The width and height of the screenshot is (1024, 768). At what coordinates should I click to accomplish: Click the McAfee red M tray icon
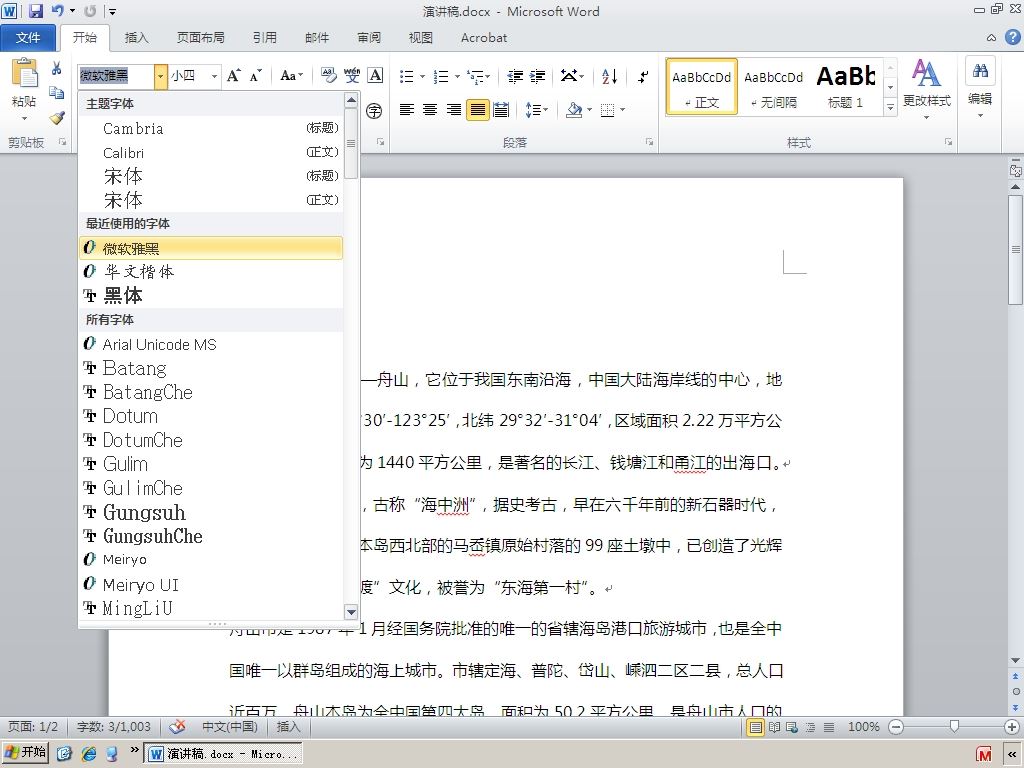(x=984, y=754)
